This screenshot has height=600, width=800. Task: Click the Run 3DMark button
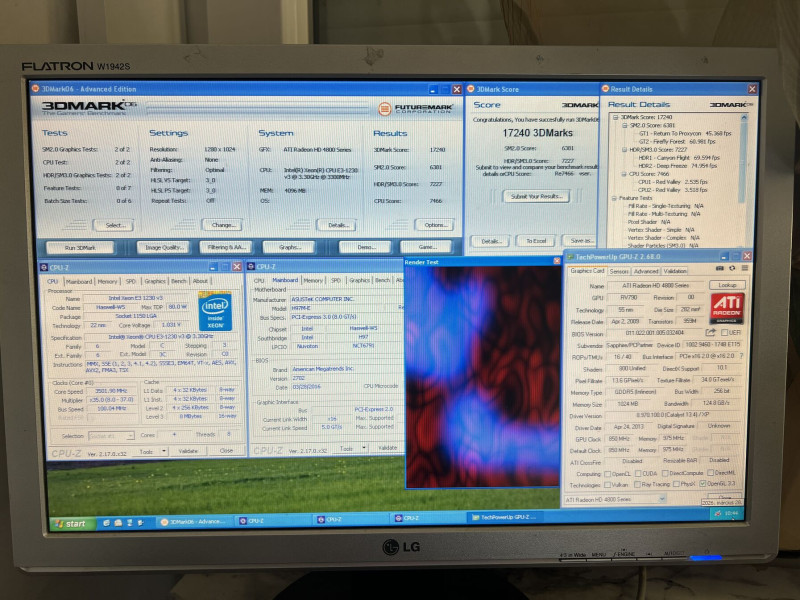80,248
